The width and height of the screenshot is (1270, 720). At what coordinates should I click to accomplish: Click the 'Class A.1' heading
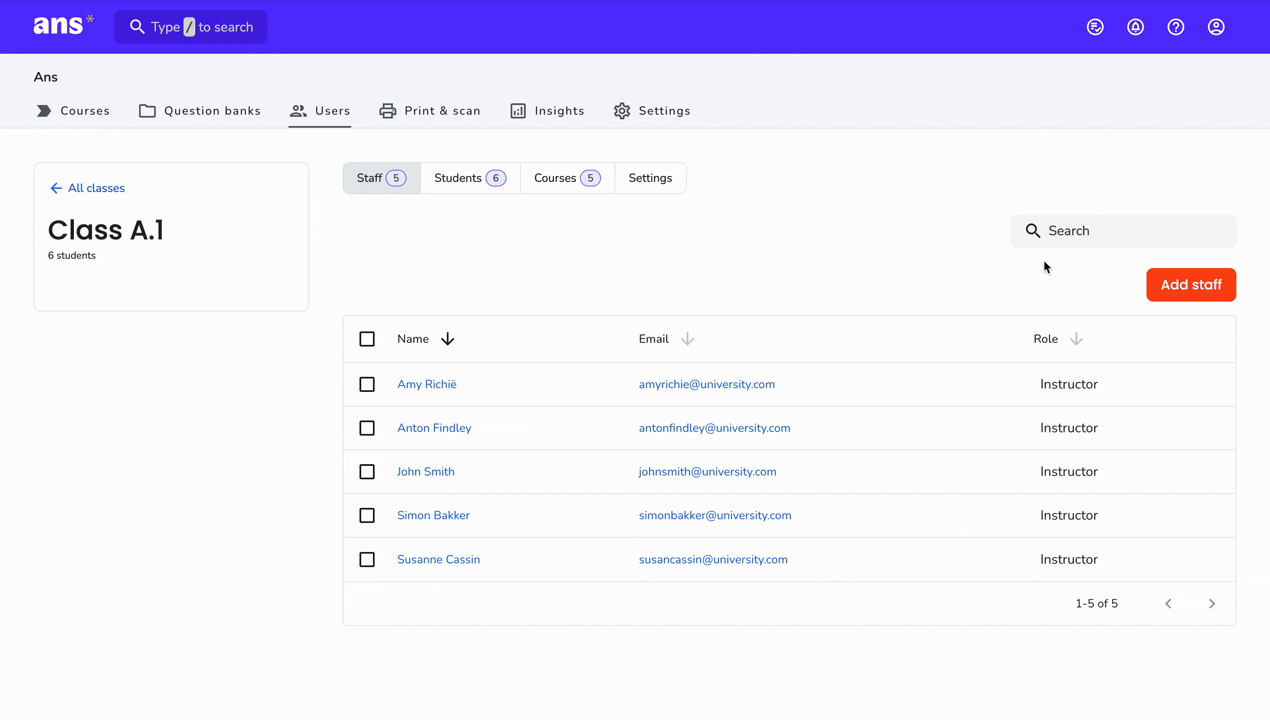tap(106, 230)
